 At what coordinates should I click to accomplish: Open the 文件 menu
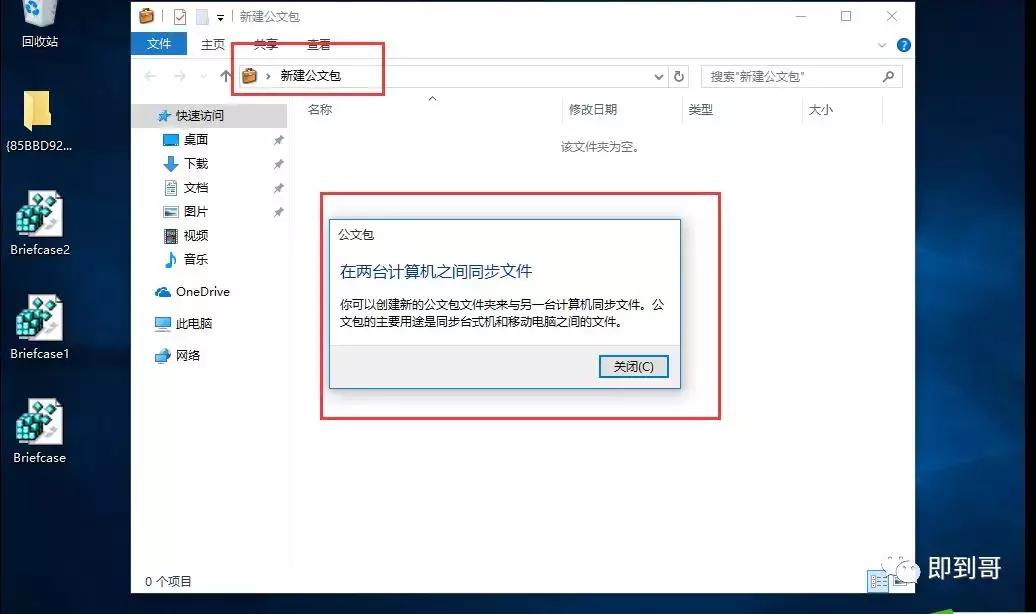click(x=158, y=44)
